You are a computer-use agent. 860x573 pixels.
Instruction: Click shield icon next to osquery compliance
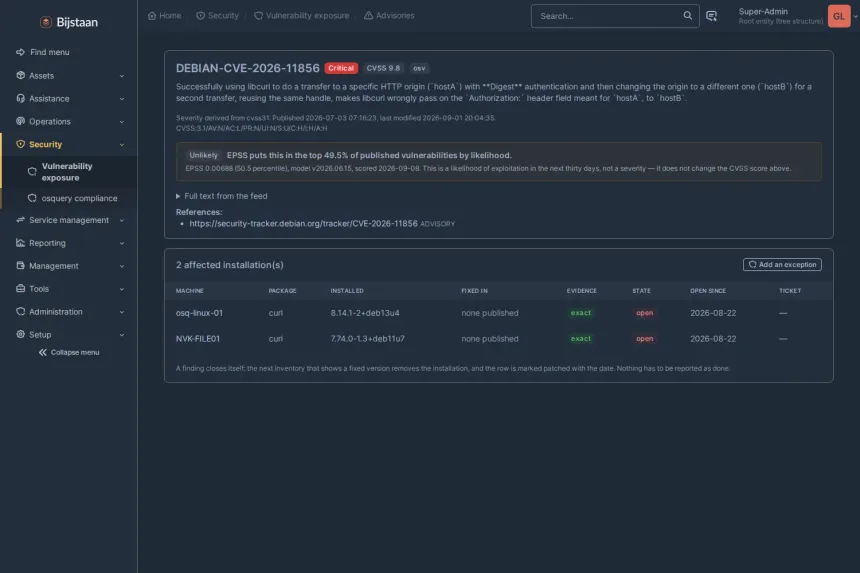[32, 198]
